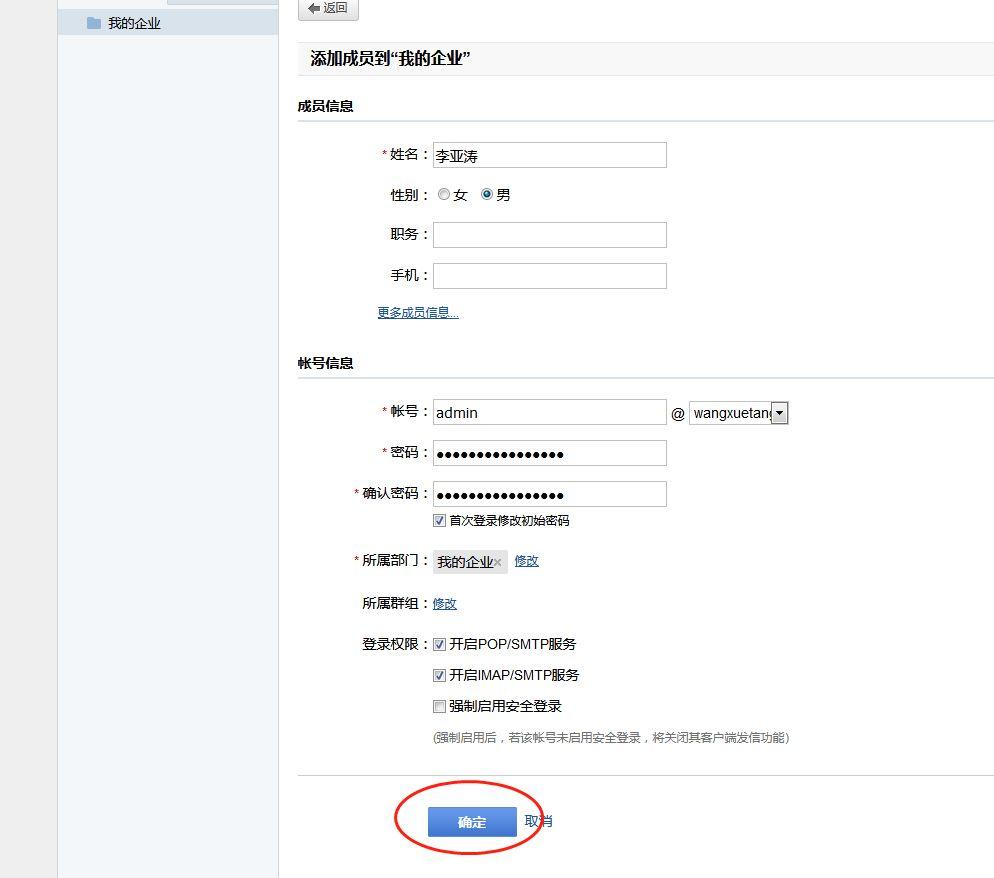Disable the 开启IMAP/SMTP服务 checkbox
The height and width of the screenshot is (878, 994).
(439, 675)
